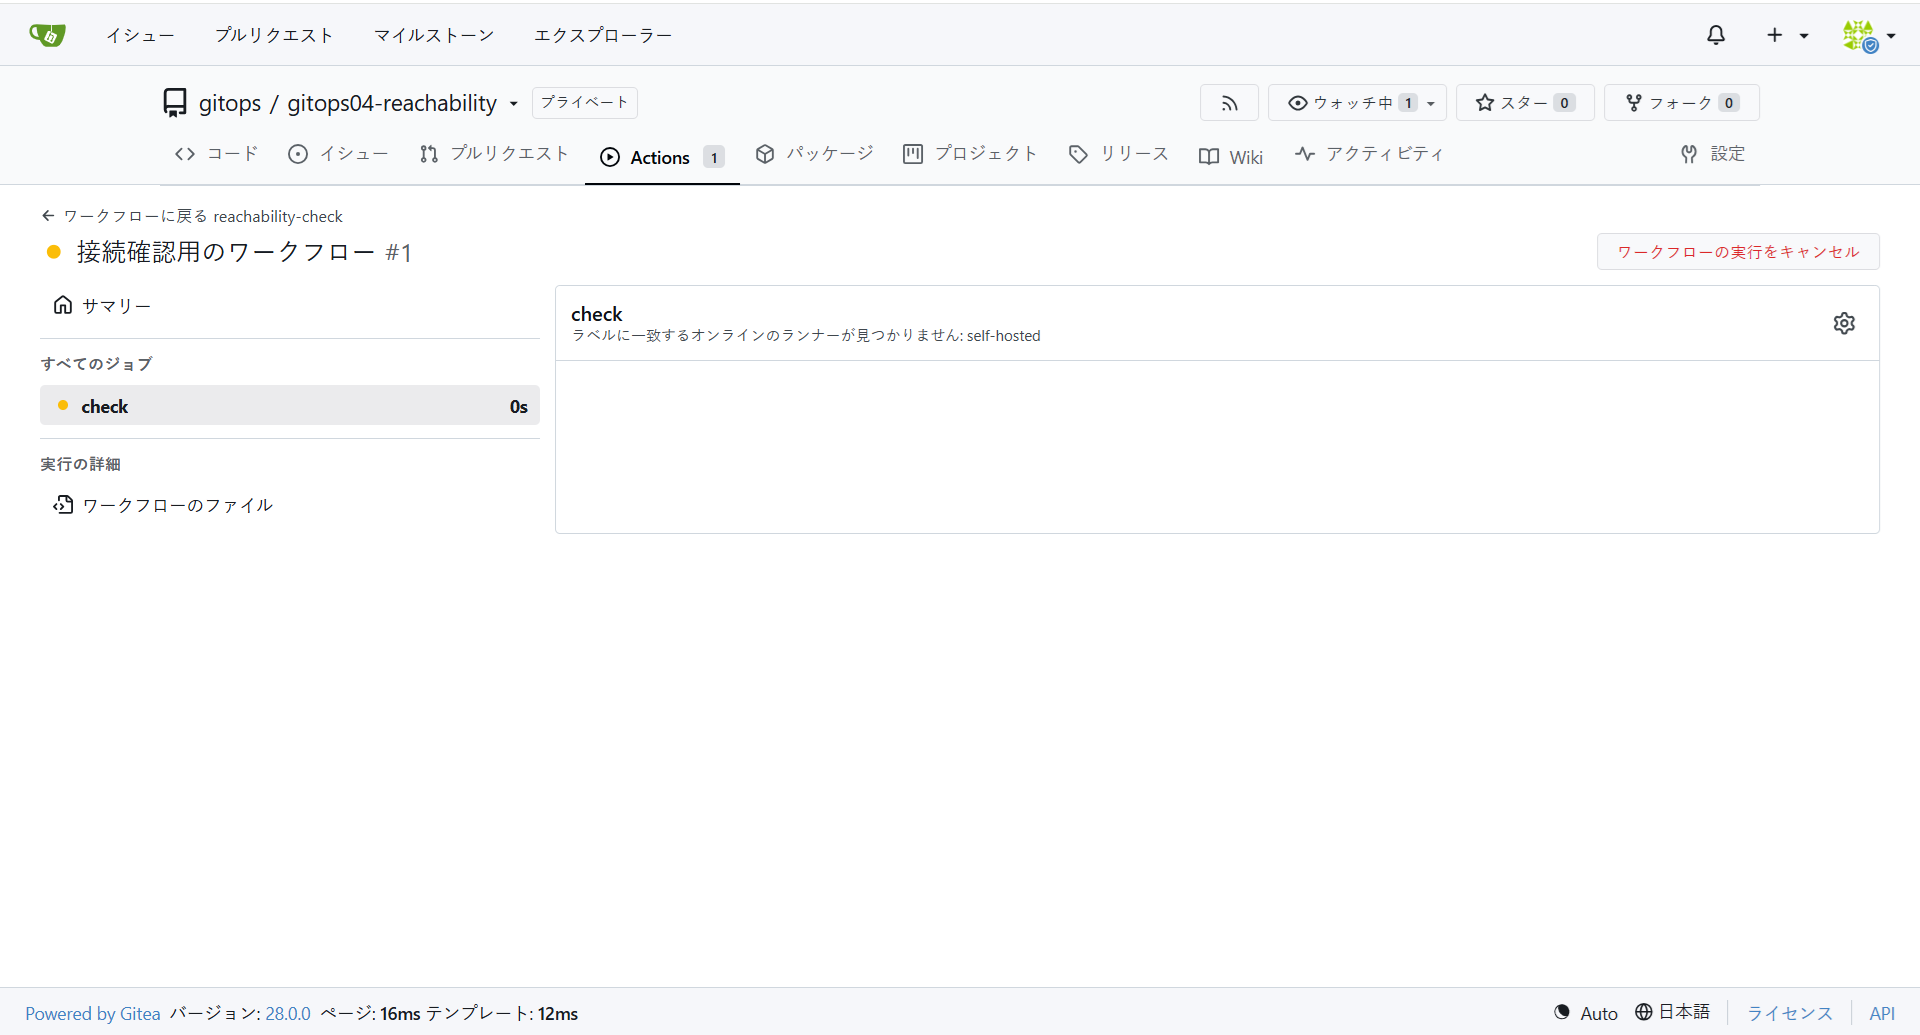1920x1035 pixels.
Task: Toggle the Auto theme switcher
Action: click(x=1586, y=1013)
